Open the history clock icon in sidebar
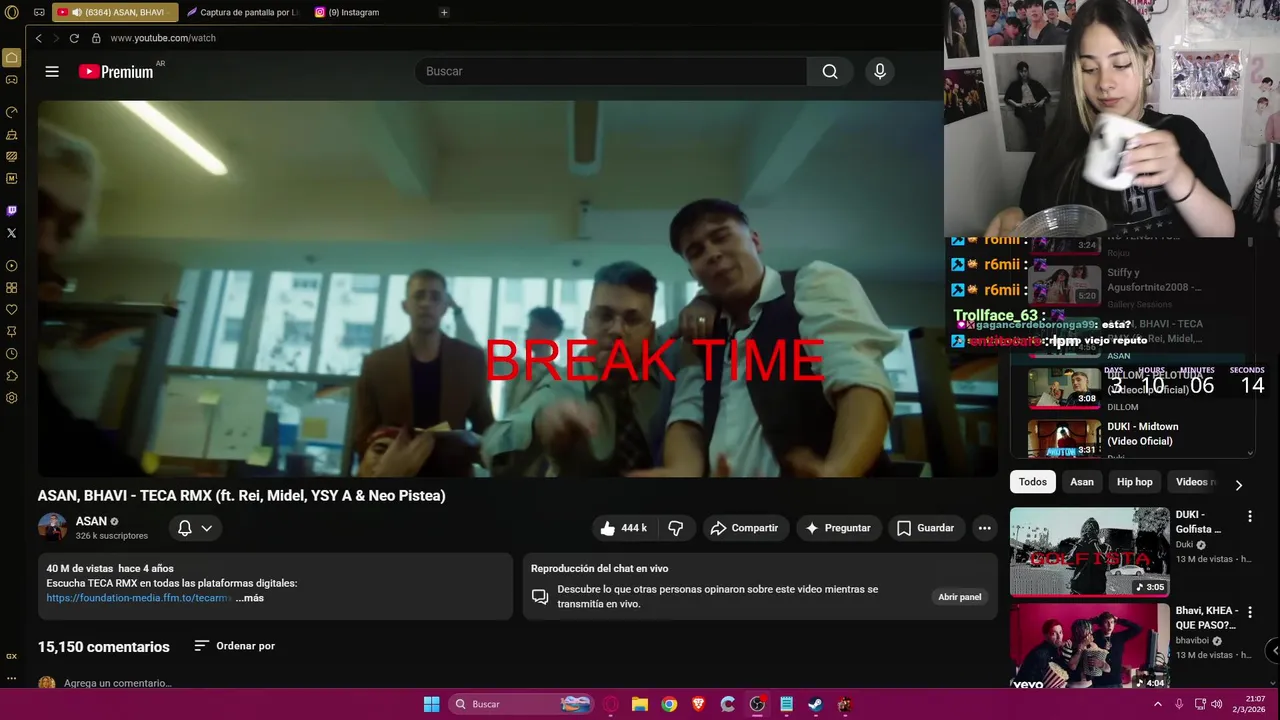Viewport: 1280px width, 720px height. [12, 354]
